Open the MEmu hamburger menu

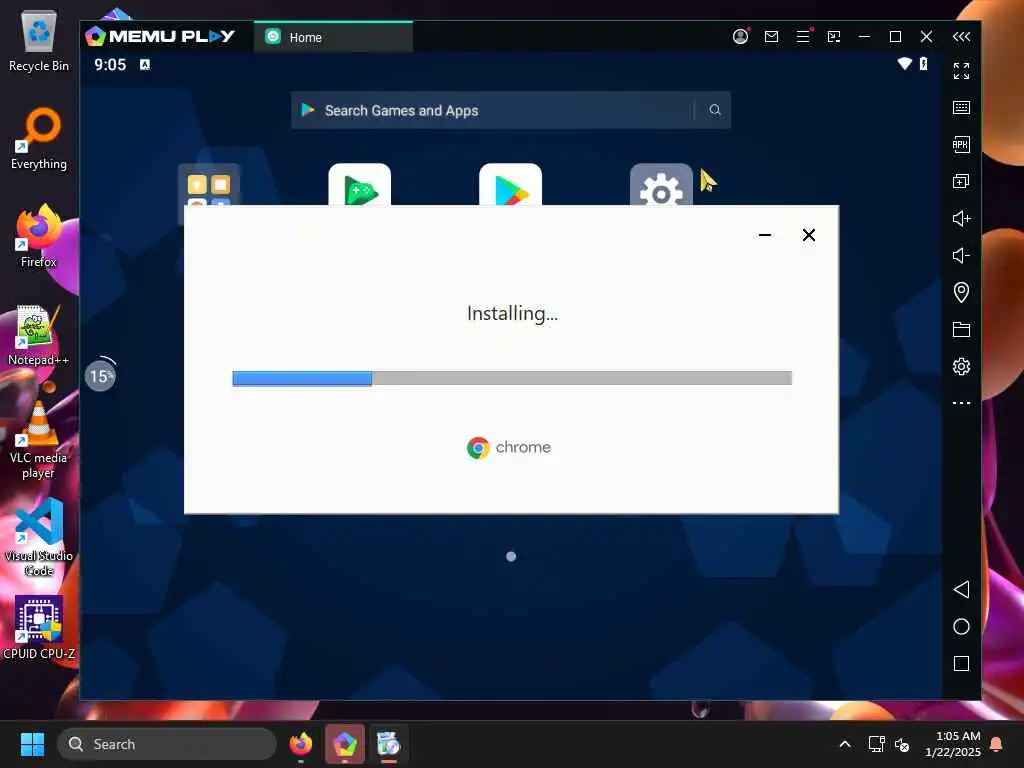[803, 37]
